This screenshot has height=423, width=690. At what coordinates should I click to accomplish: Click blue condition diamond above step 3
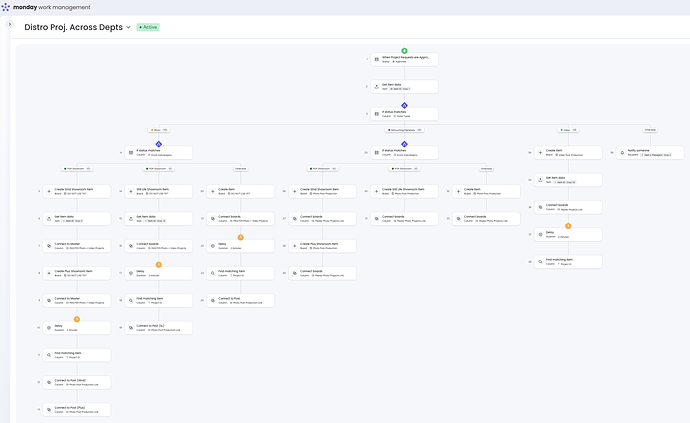[x=404, y=105]
